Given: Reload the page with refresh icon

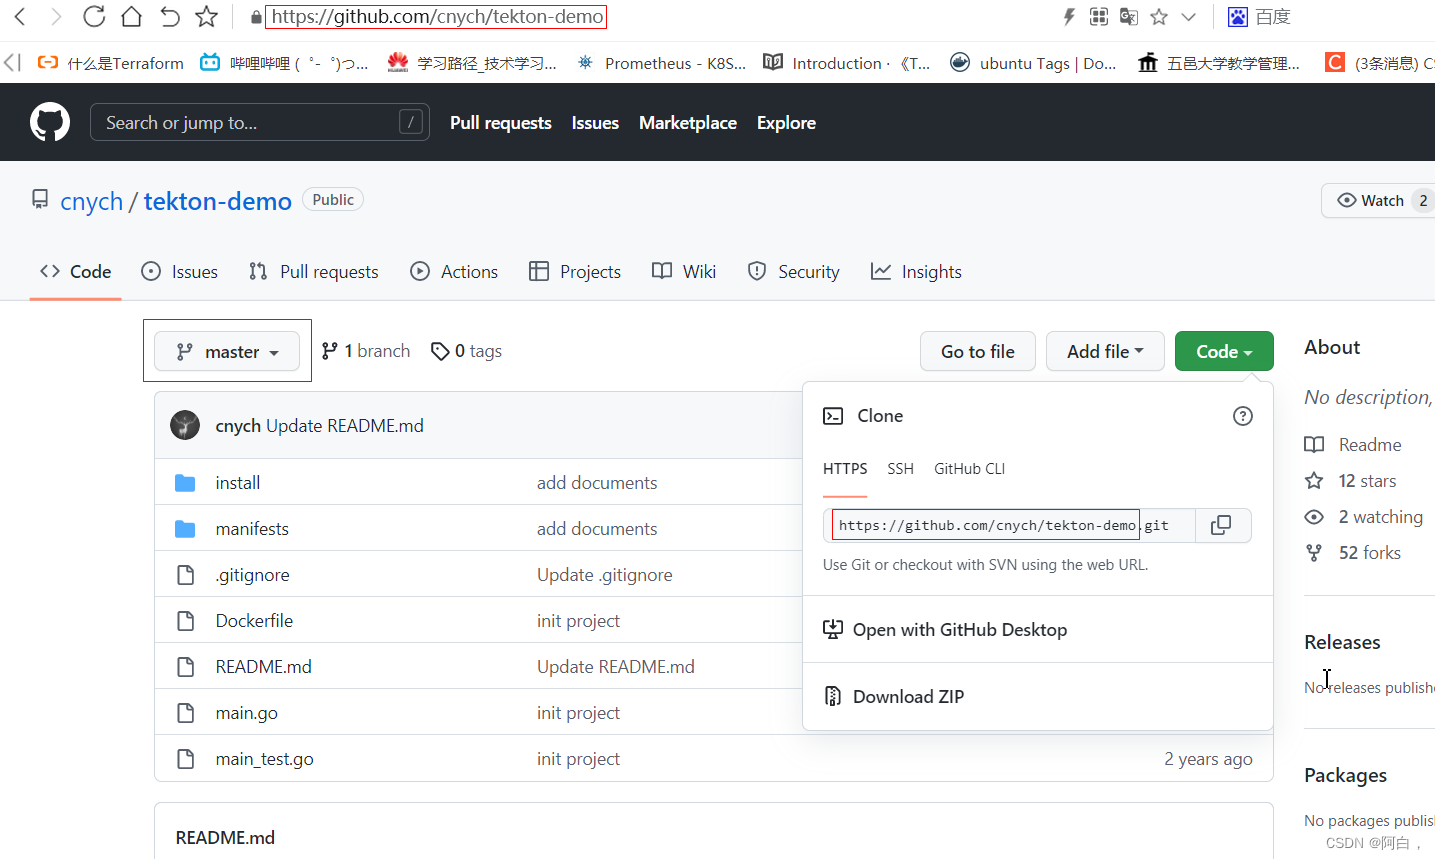Looking at the screenshot, I should (93, 16).
